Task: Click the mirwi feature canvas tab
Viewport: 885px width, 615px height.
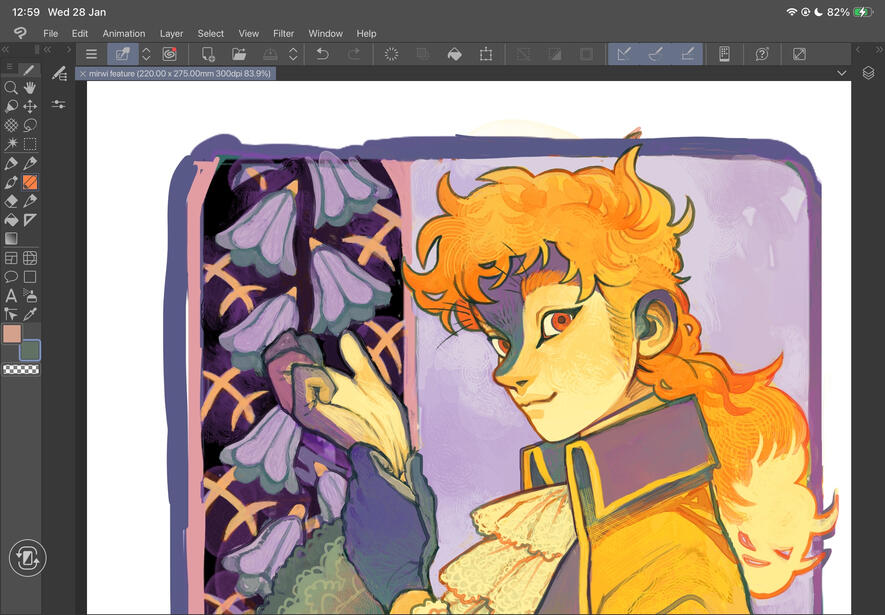Action: pyautogui.click(x=177, y=74)
